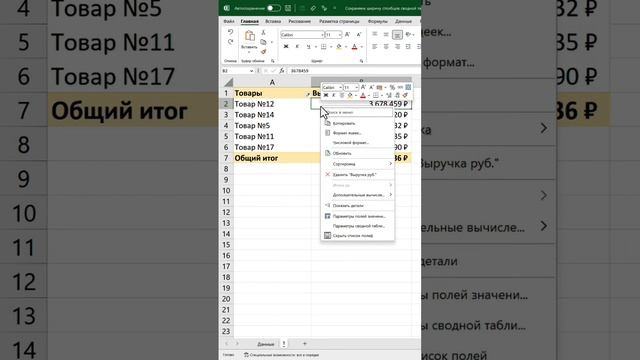Open the Clipboard group dialog launcher
Image resolution: width=640 pixels, height=360 pixels.
pyautogui.click(x=273, y=61)
